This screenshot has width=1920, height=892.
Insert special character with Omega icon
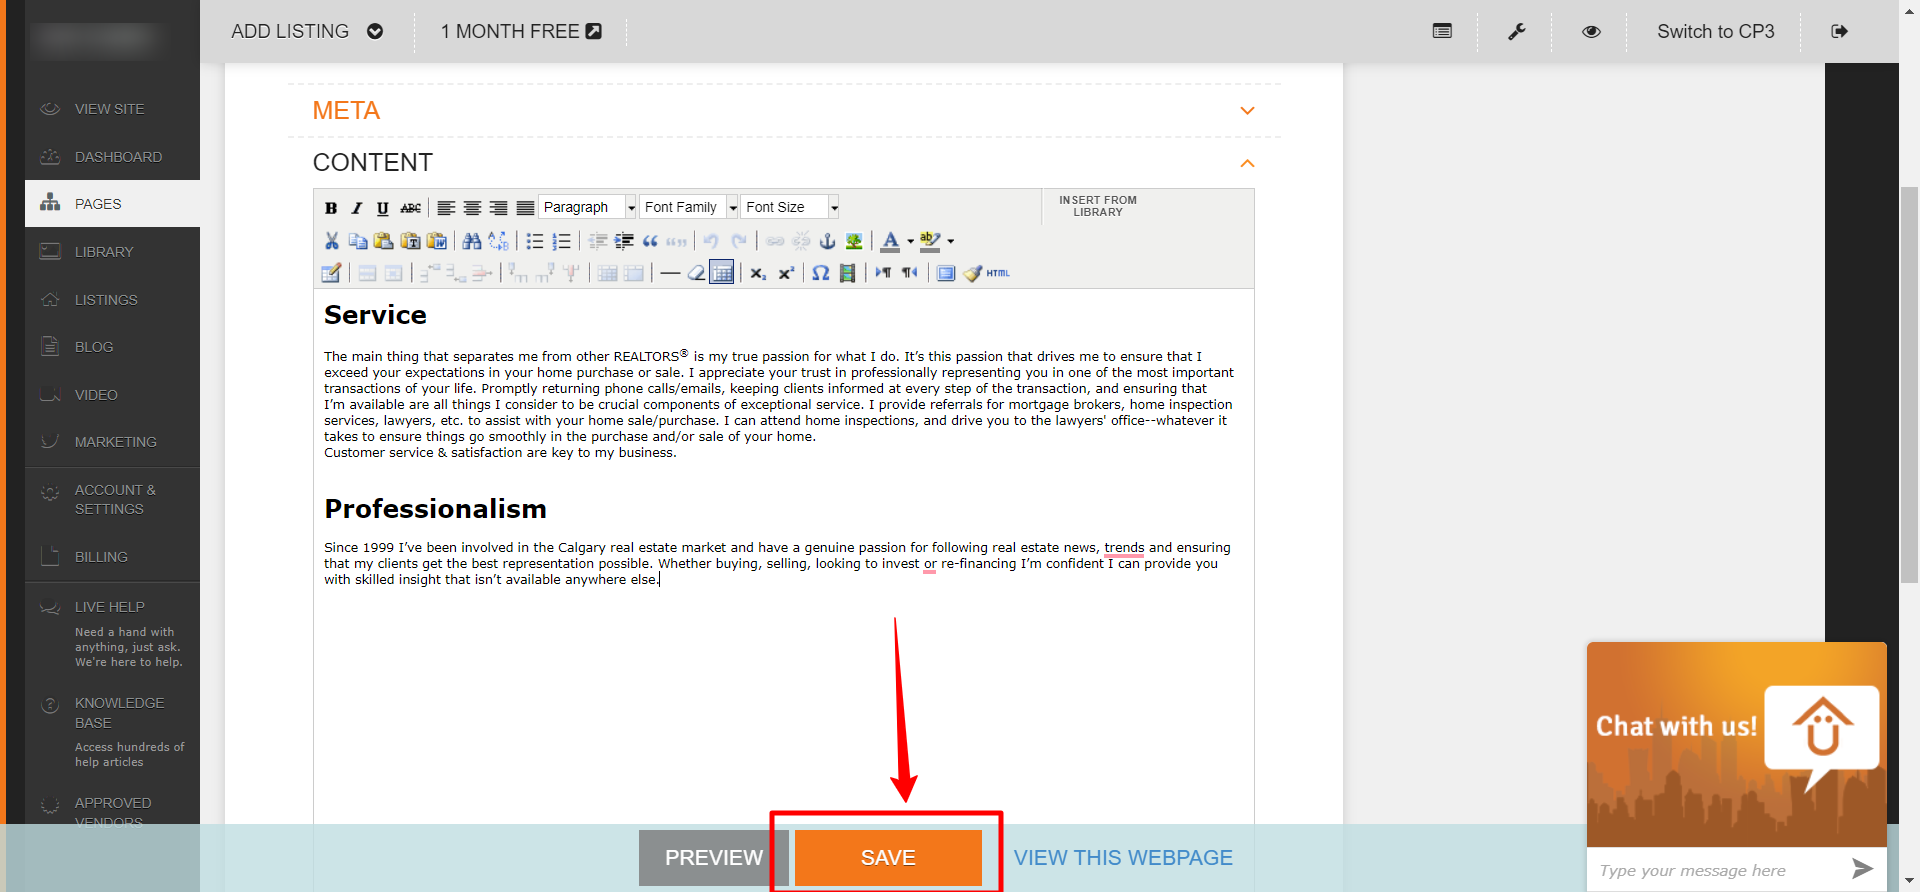820,273
